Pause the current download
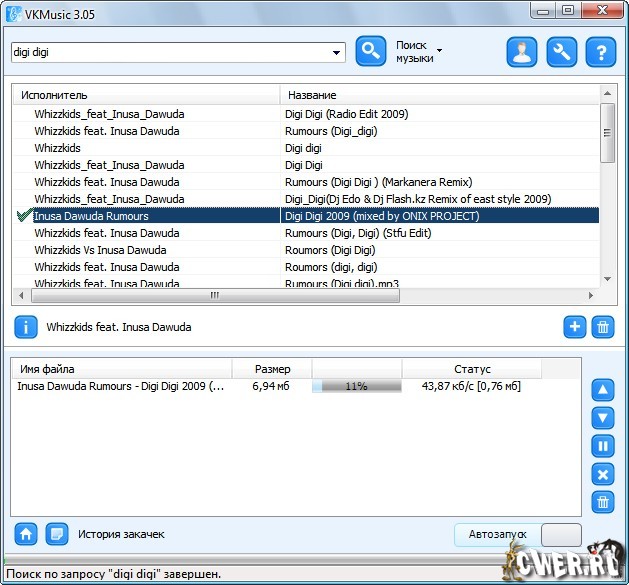 (x=603, y=446)
